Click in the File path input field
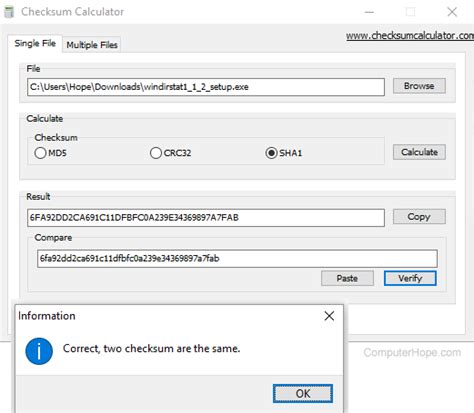474x413 pixels. pos(206,87)
